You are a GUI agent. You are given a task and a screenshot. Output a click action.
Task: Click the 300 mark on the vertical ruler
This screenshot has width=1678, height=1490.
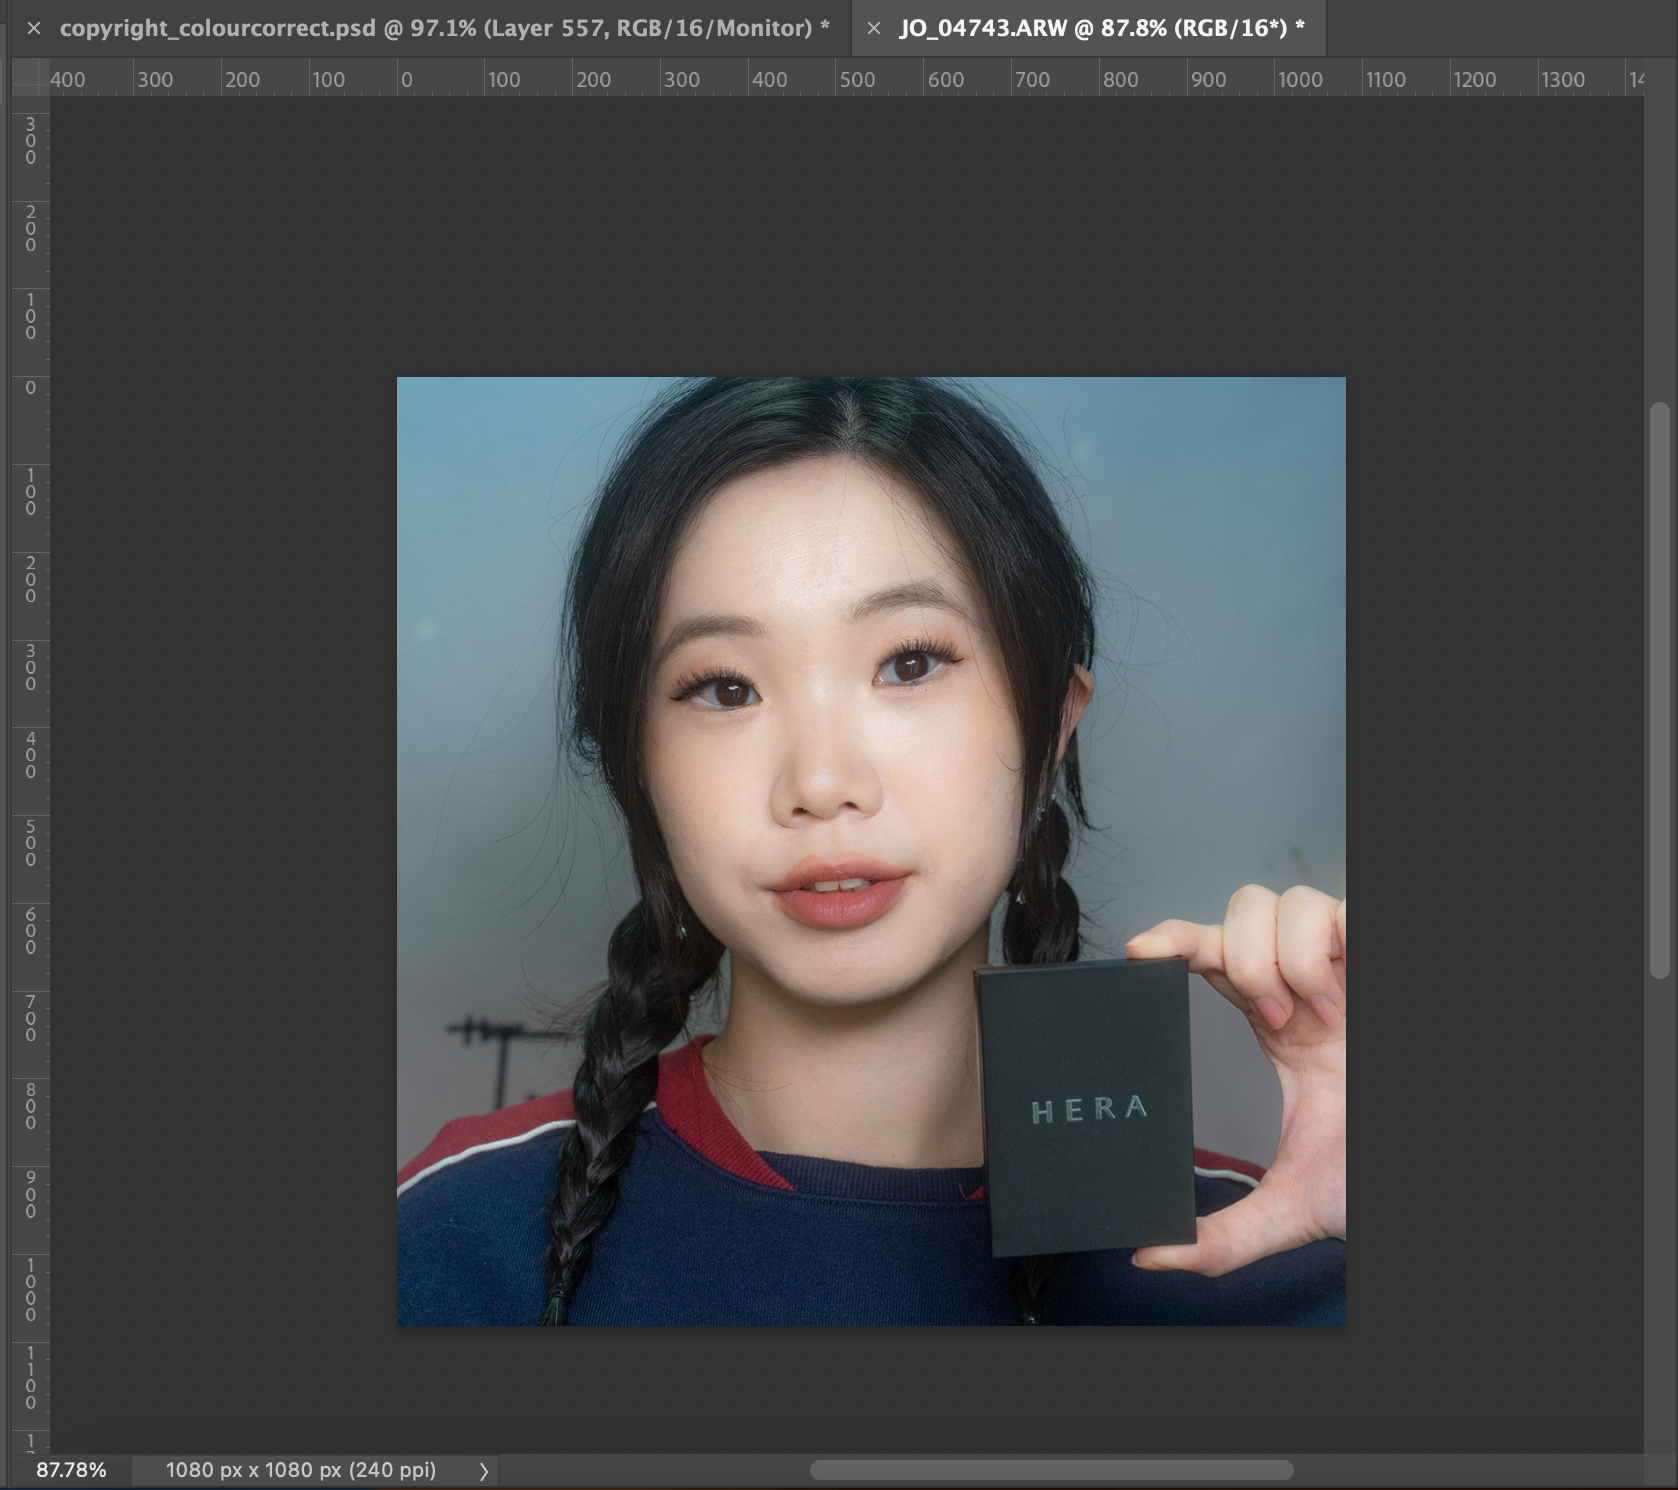pos(30,140)
